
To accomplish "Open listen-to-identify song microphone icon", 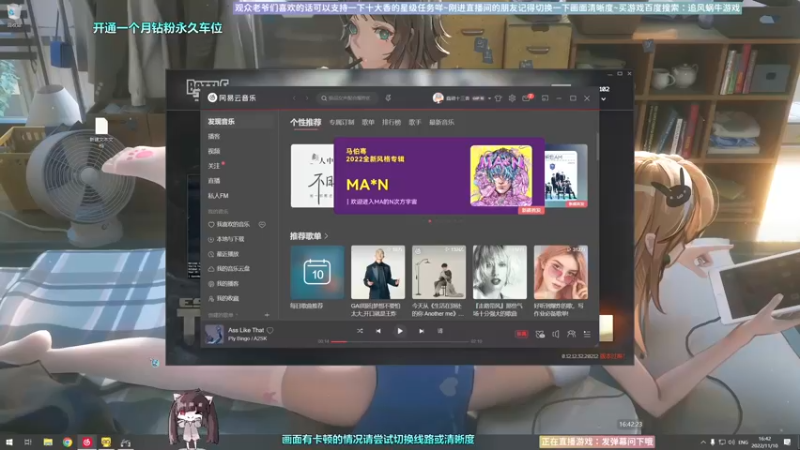I will pyautogui.click(x=388, y=98).
